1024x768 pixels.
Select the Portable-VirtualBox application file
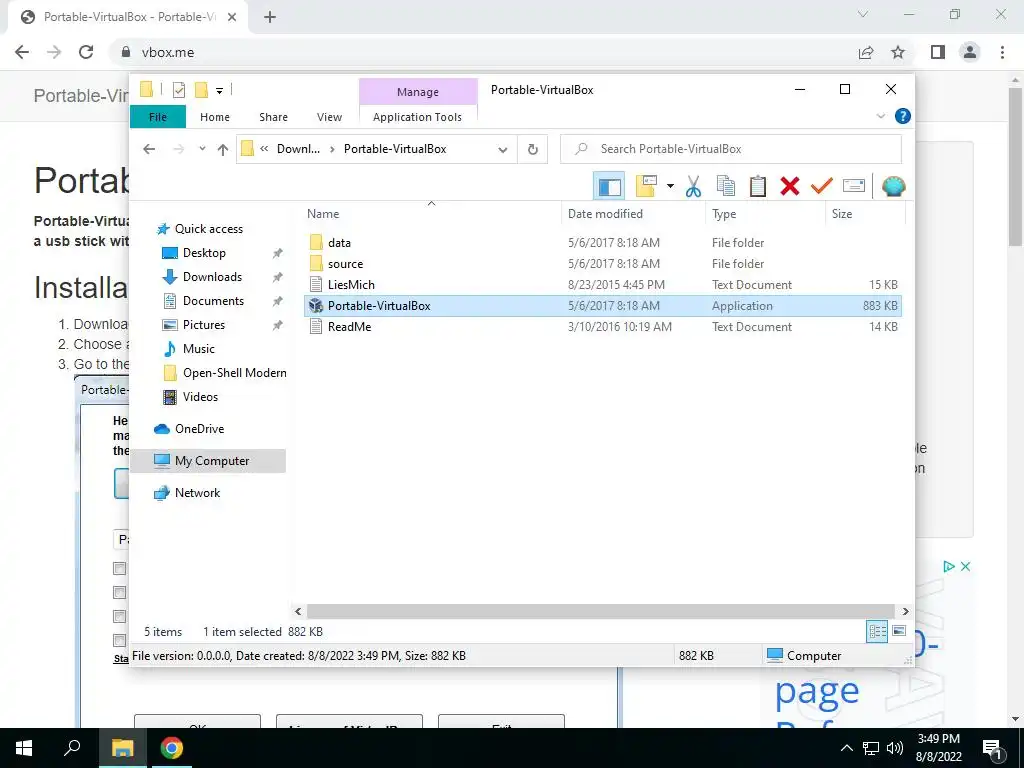[x=602, y=306]
